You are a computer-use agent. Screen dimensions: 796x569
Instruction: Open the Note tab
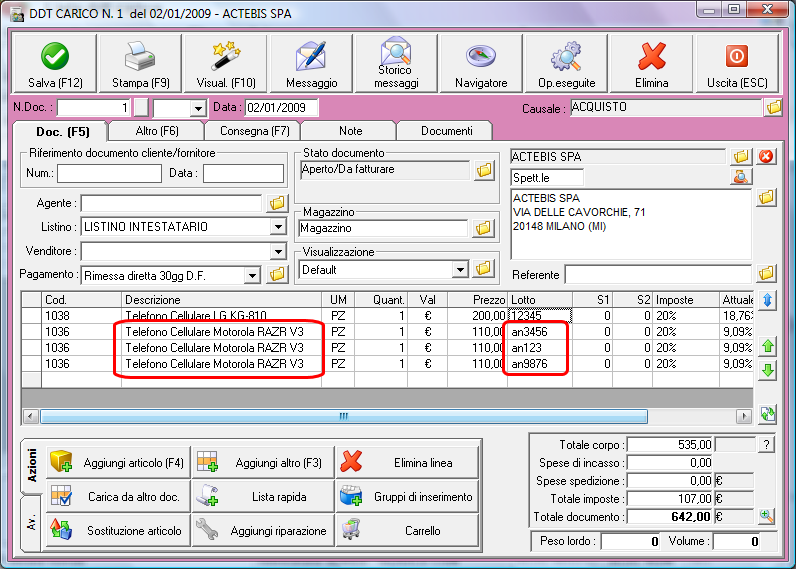coord(350,131)
